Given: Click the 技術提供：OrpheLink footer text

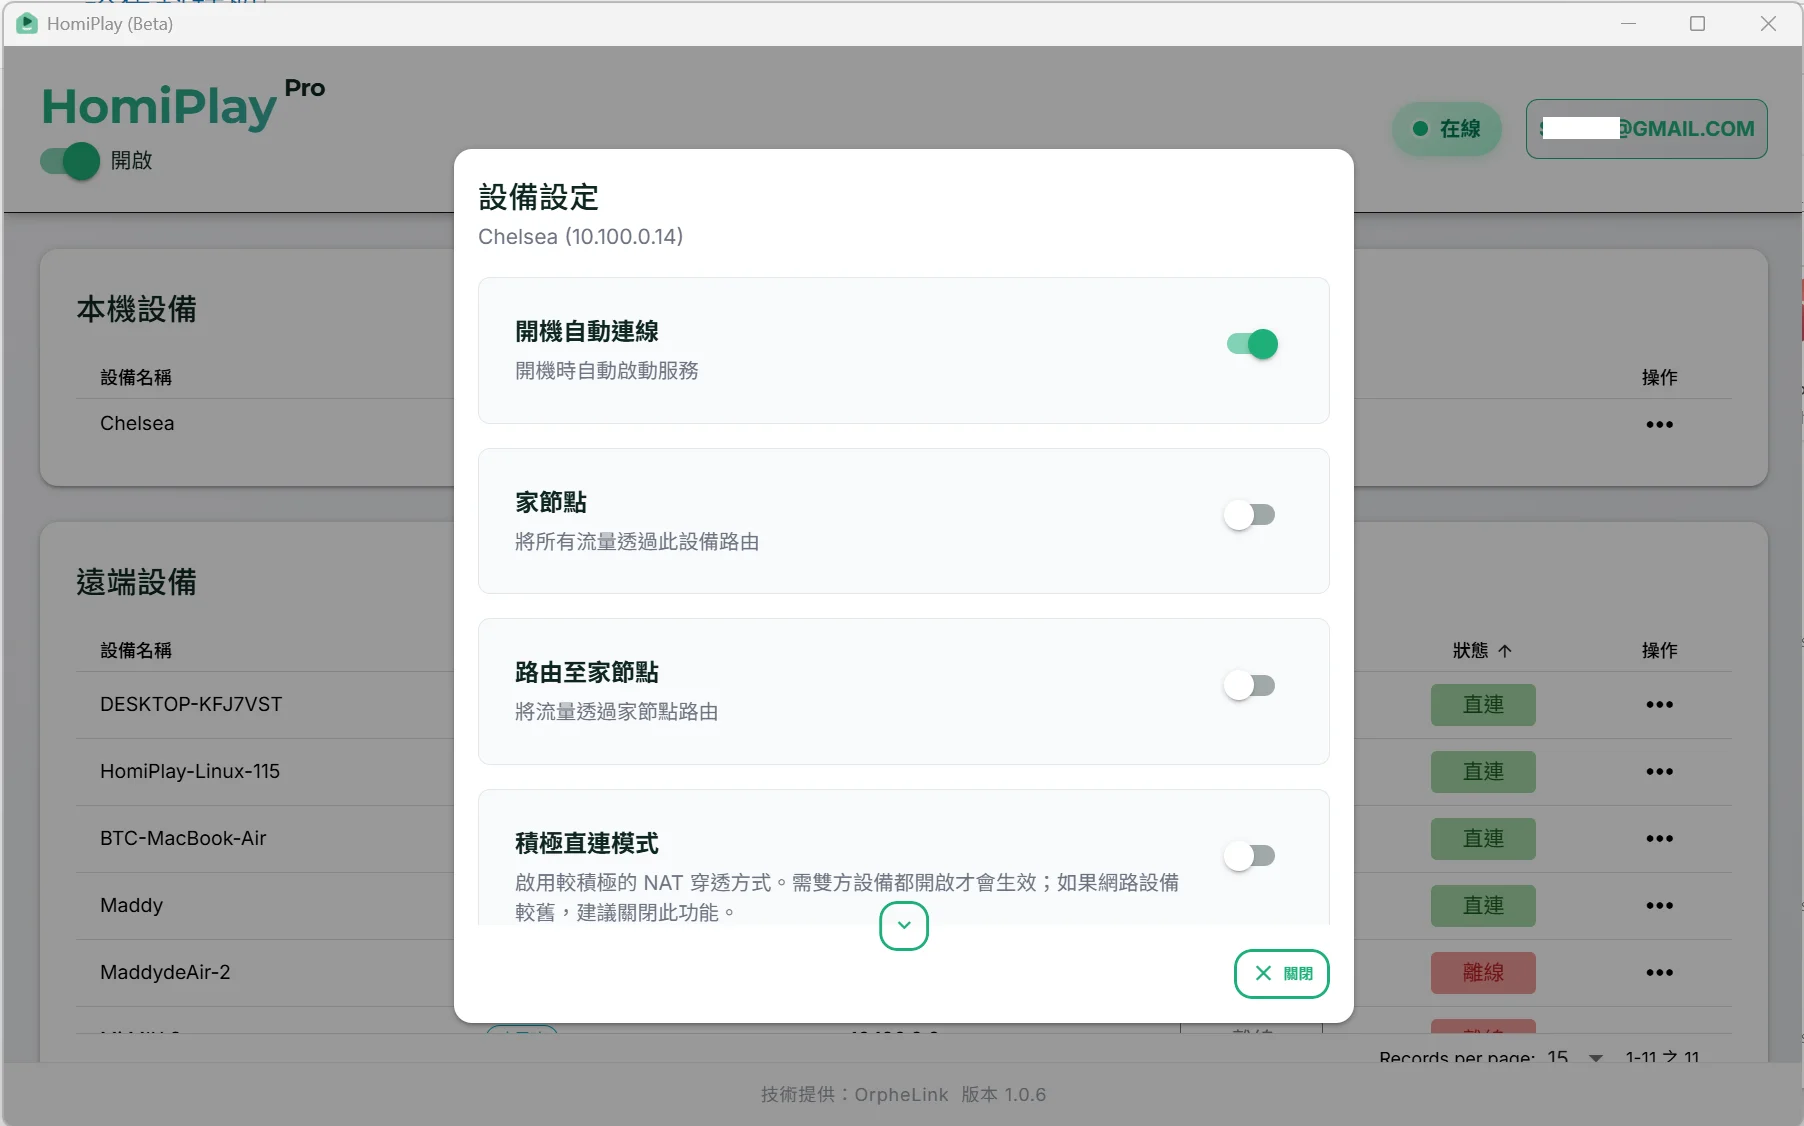Looking at the screenshot, I should 854,1095.
